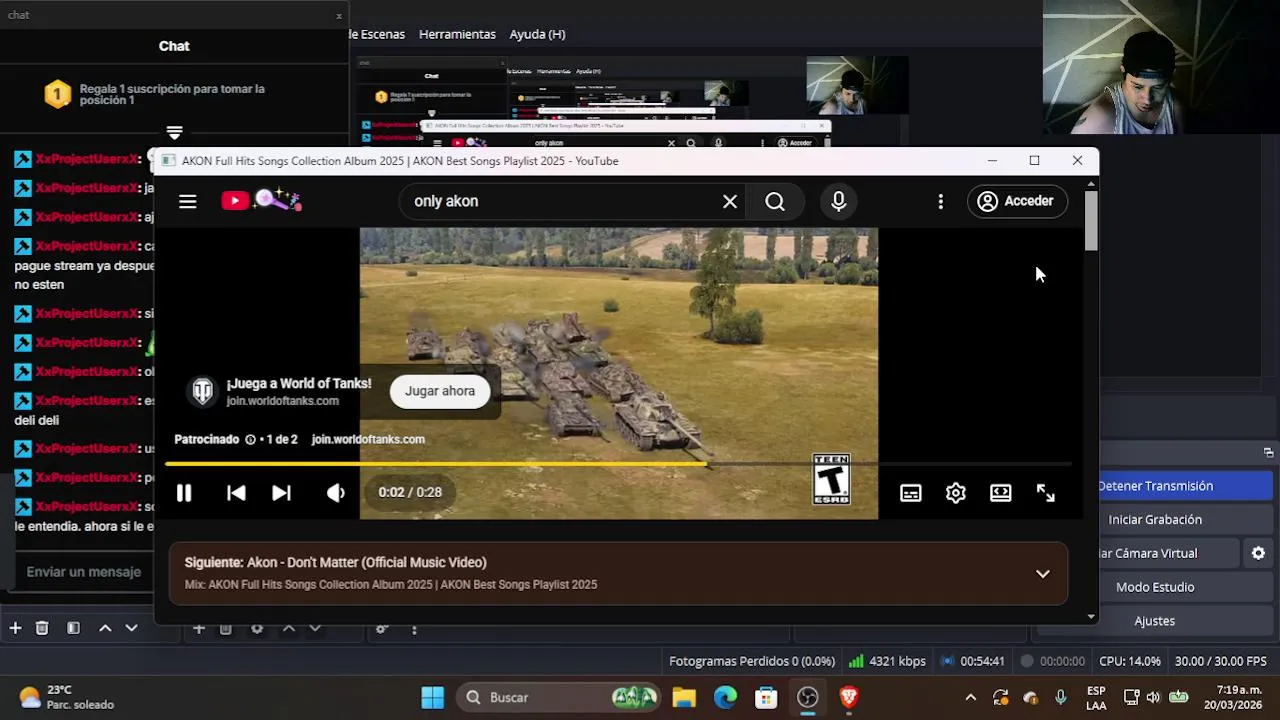Click the Enviar un mensaje chat field
Image resolution: width=1280 pixels, height=720 pixels.
[84, 572]
